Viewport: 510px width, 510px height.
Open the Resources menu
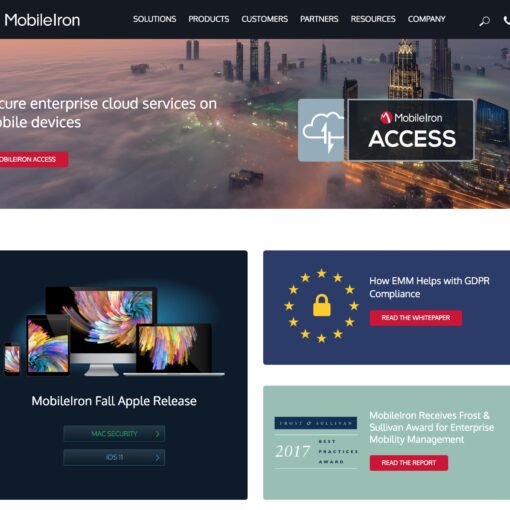click(x=373, y=19)
